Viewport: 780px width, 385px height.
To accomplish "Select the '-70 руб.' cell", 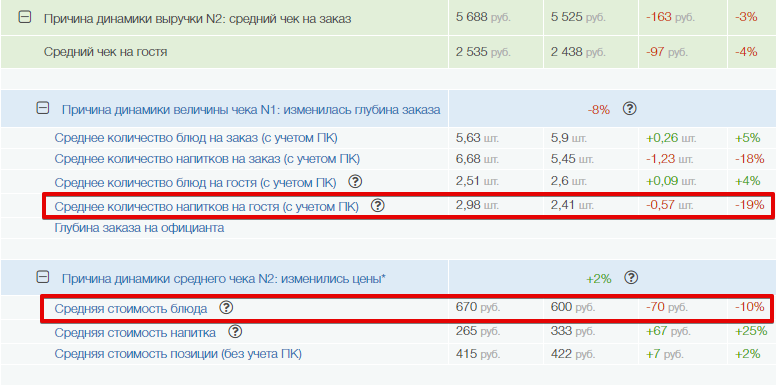I will pos(667,307).
